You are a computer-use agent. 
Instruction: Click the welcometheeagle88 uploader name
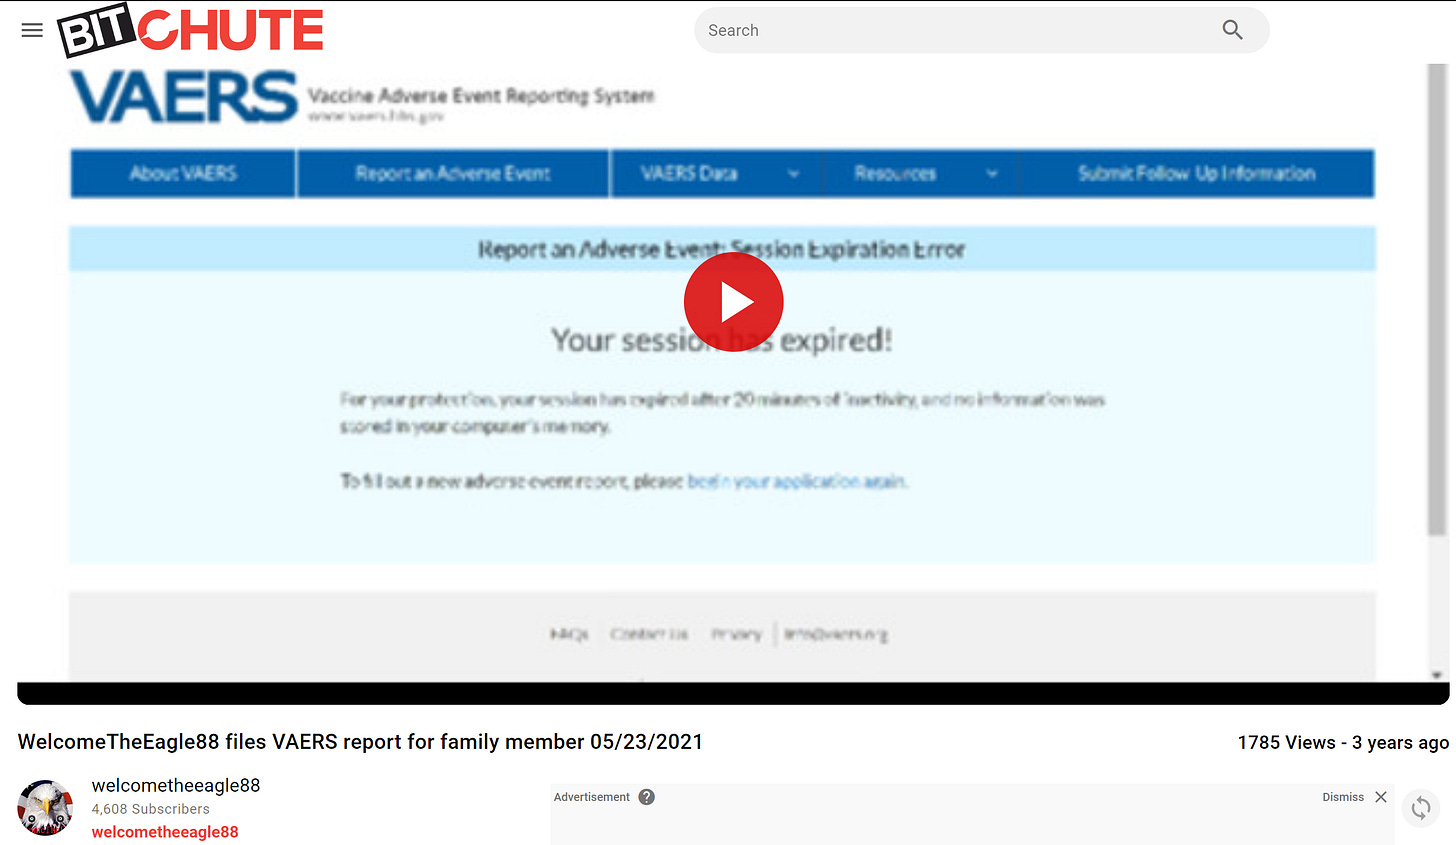176,785
